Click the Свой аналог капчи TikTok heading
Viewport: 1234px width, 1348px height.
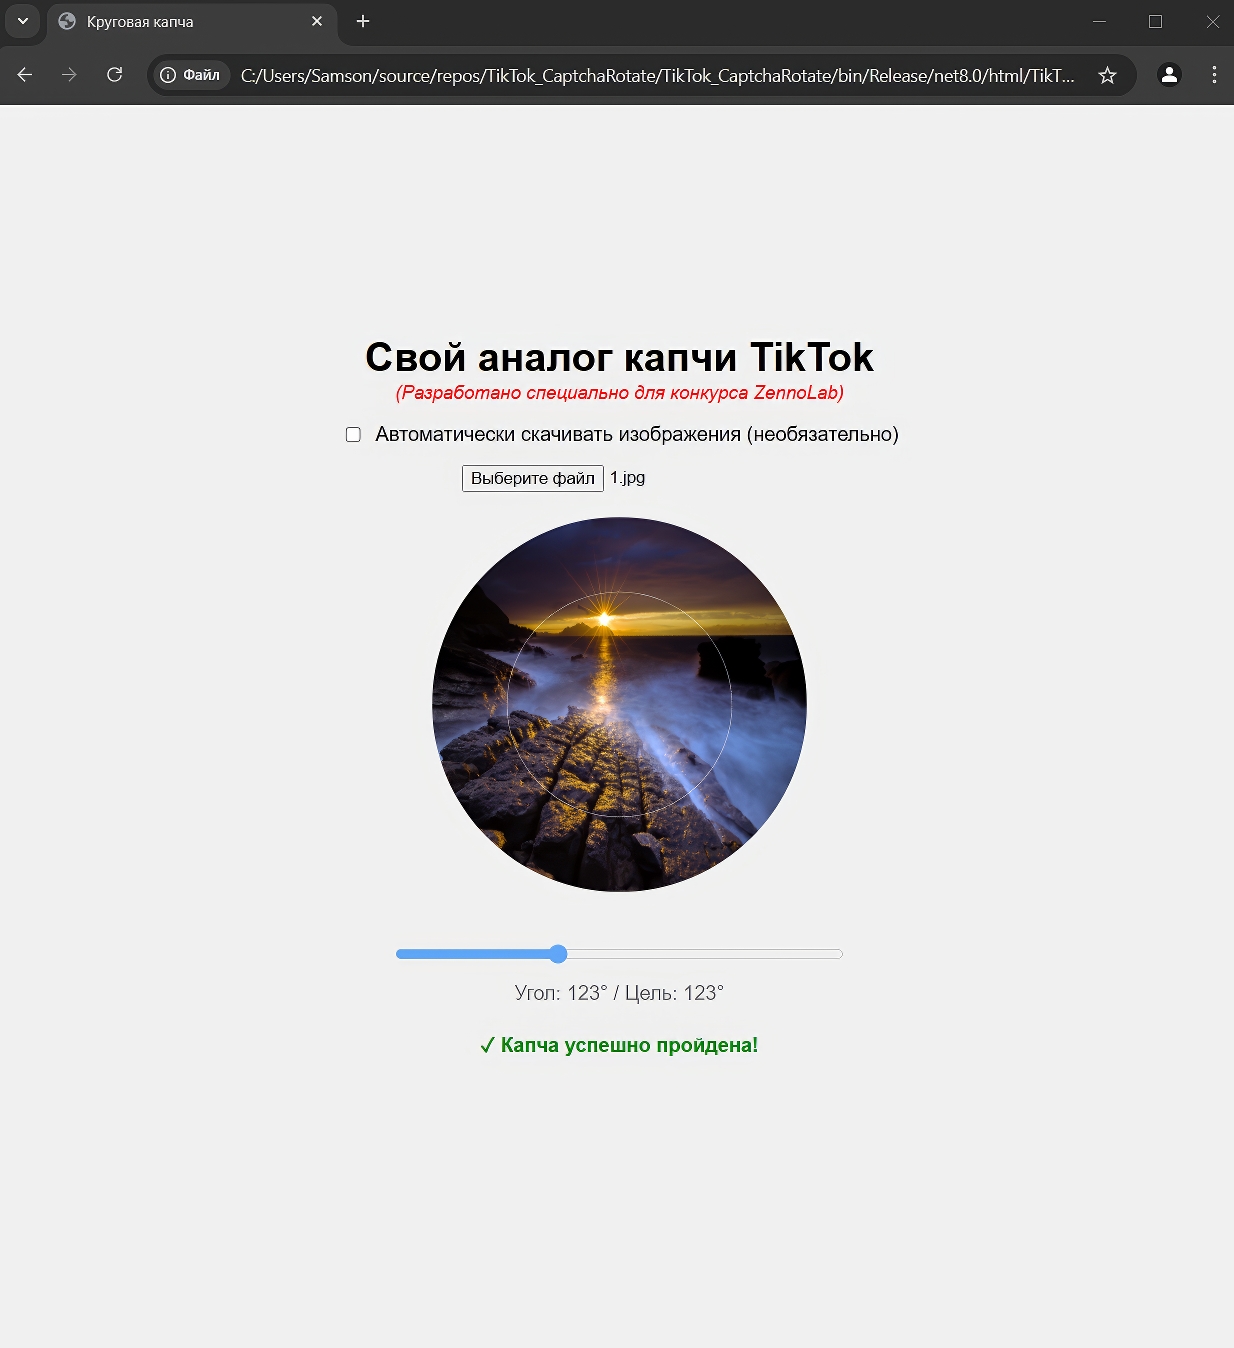click(619, 357)
